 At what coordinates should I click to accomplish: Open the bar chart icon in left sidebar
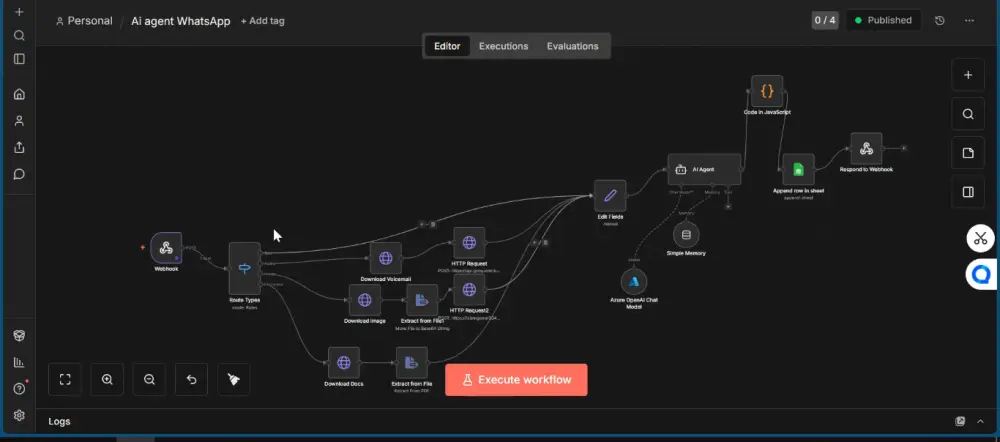point(19,362)
